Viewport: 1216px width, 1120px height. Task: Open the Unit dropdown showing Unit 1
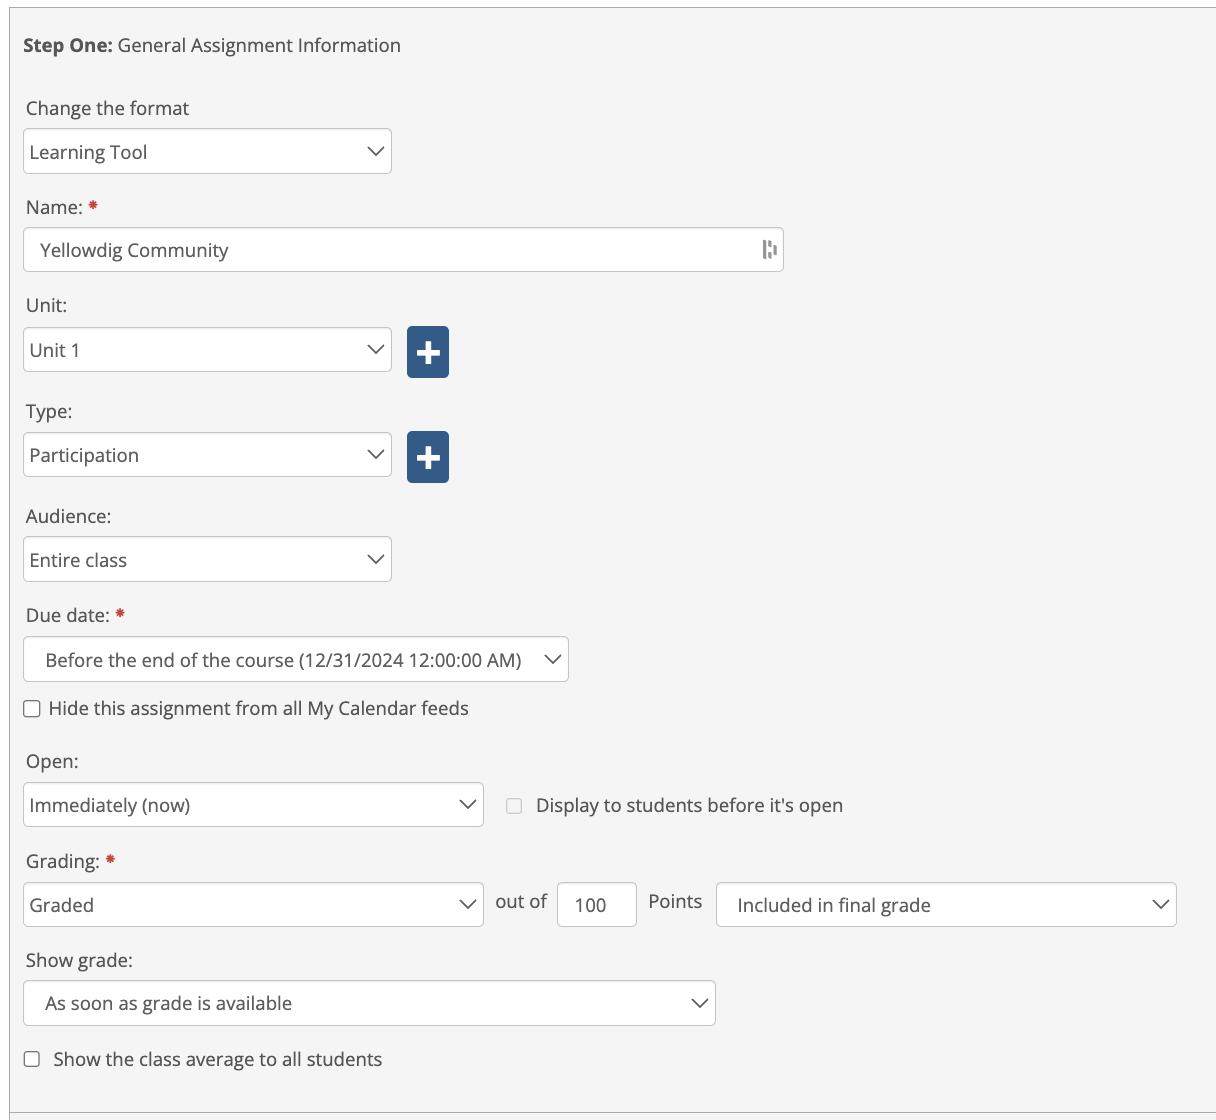tap(207, 349)
